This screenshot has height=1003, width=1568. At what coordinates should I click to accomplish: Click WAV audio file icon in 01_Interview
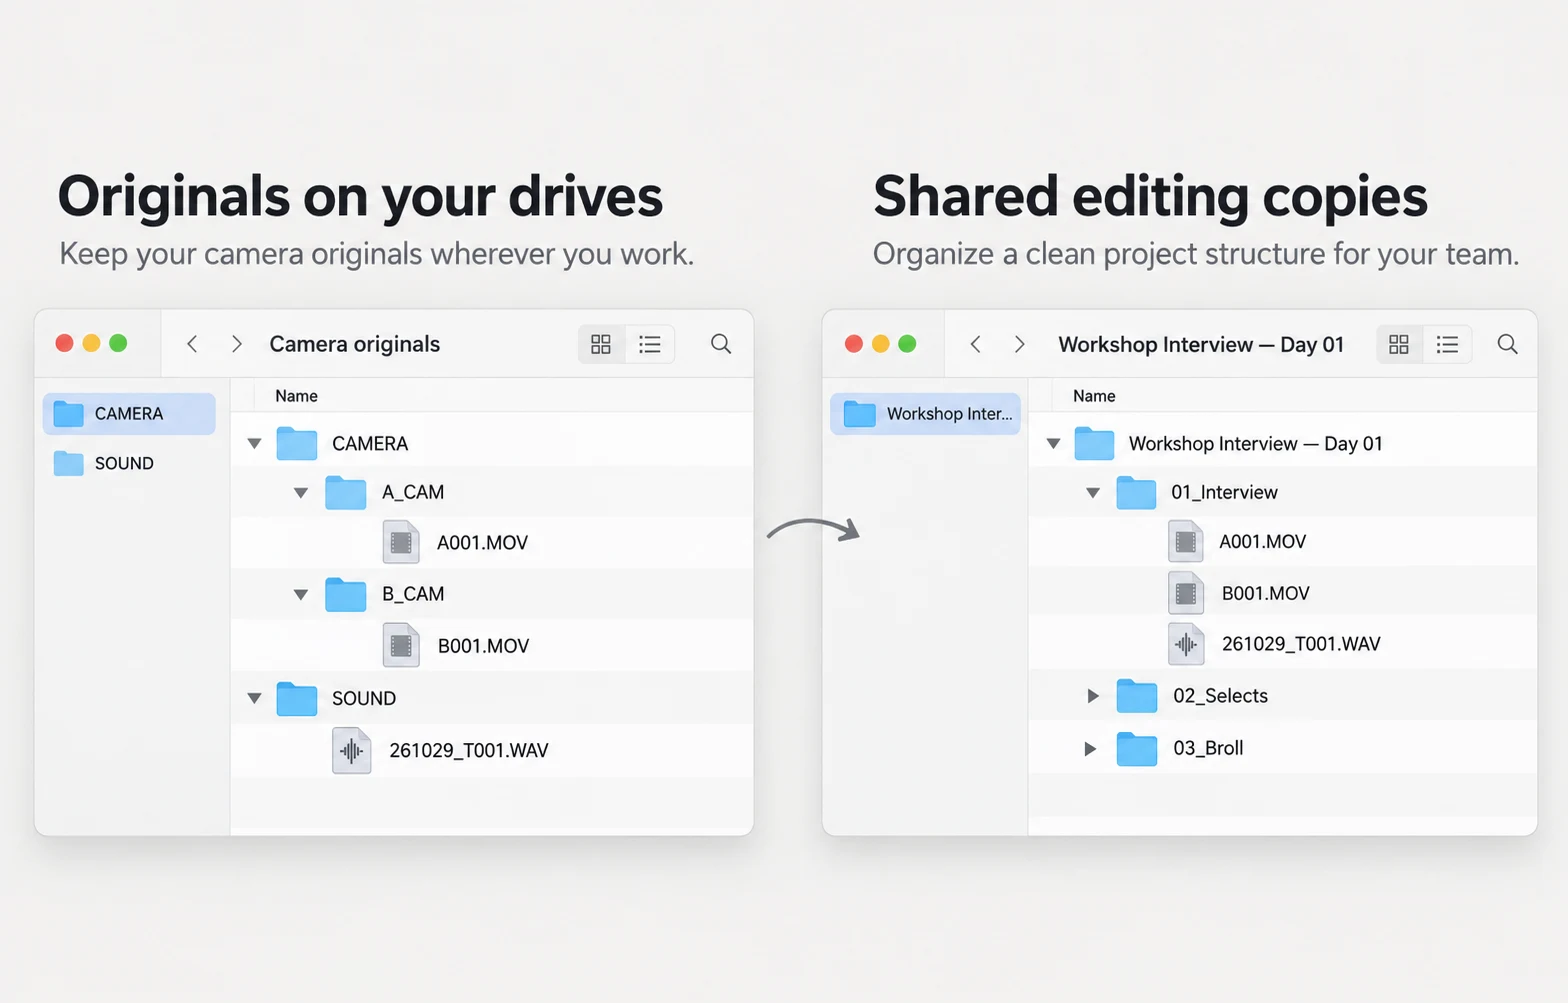(1185, 644)
